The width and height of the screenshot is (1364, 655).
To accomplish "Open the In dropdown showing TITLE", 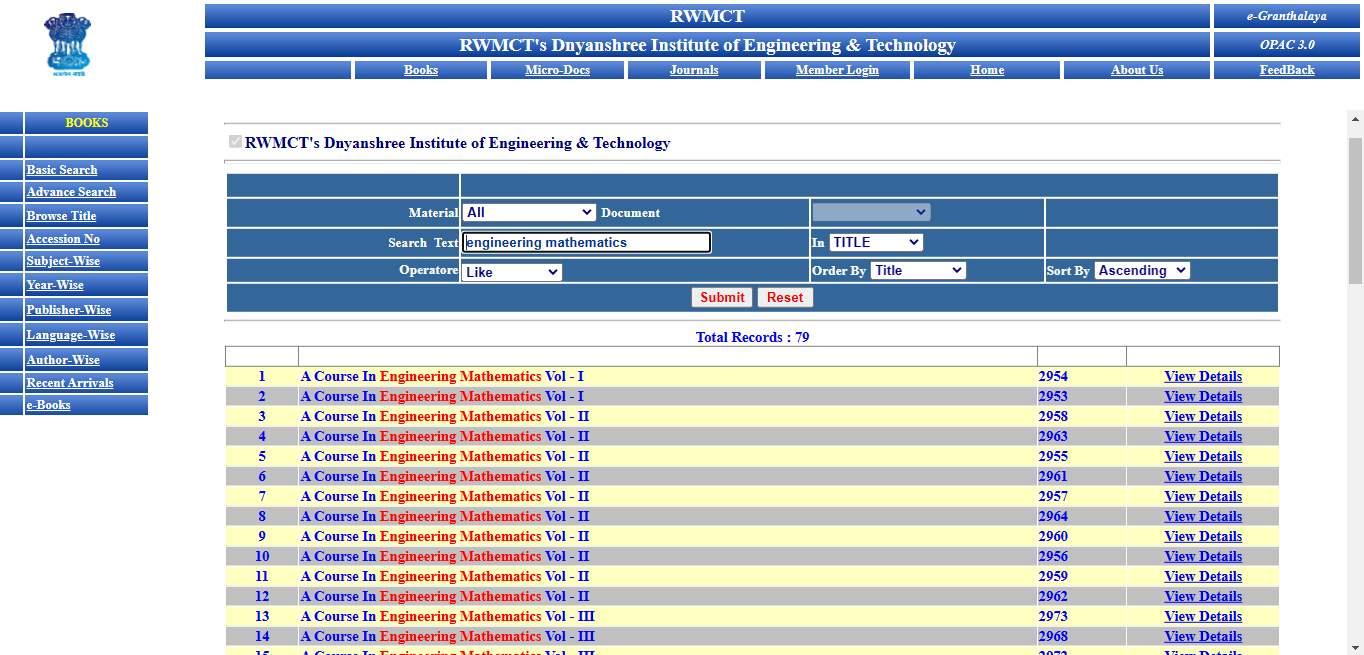I will pos(876,242).
